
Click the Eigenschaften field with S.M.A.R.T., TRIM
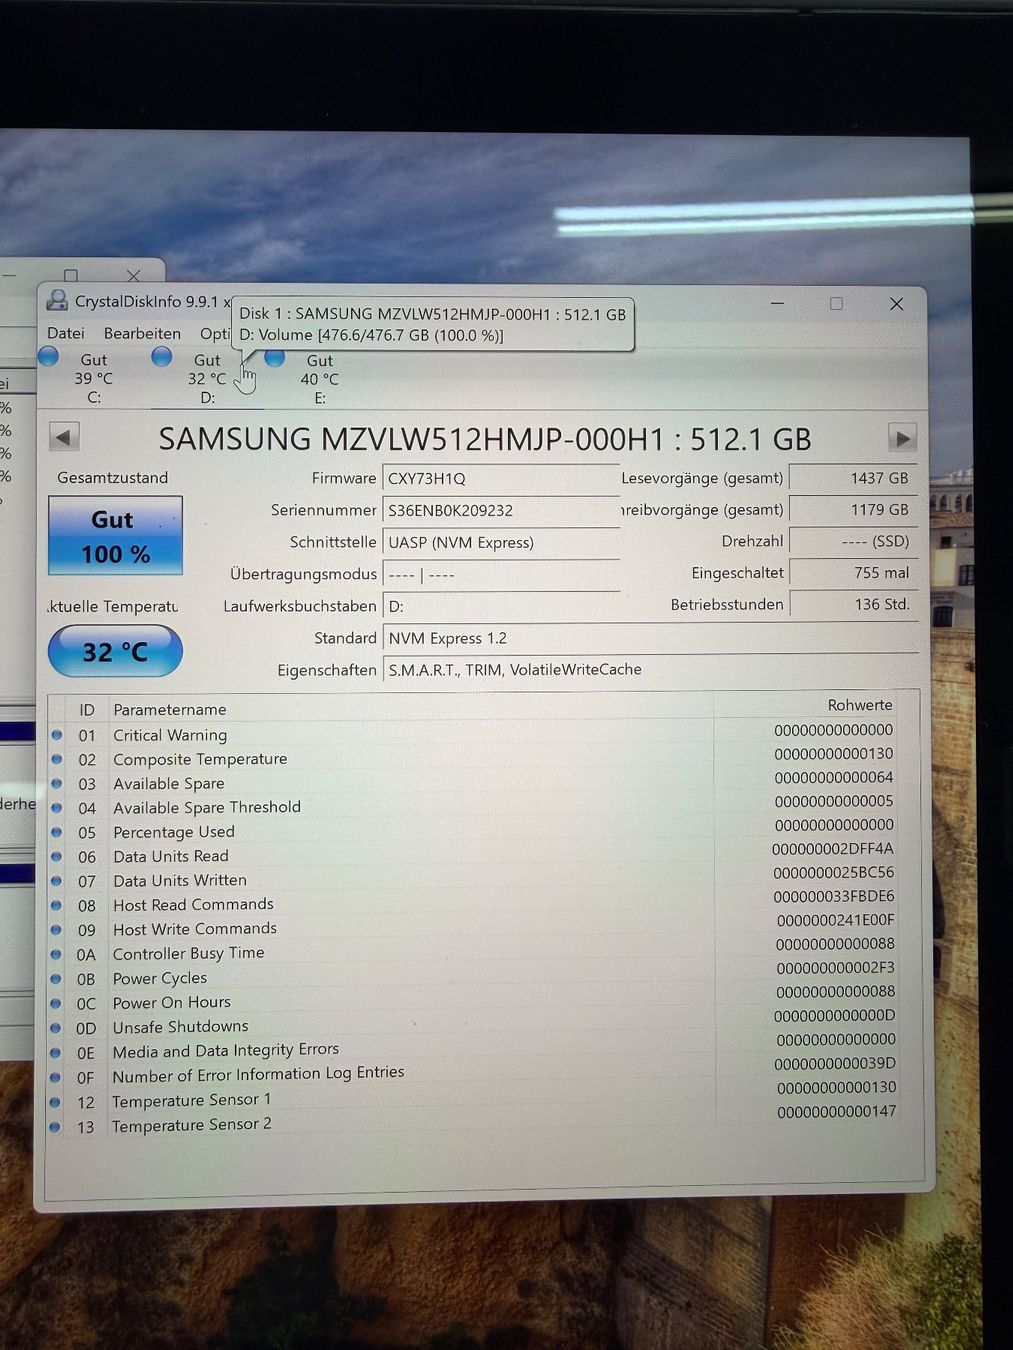pos(651,670)
